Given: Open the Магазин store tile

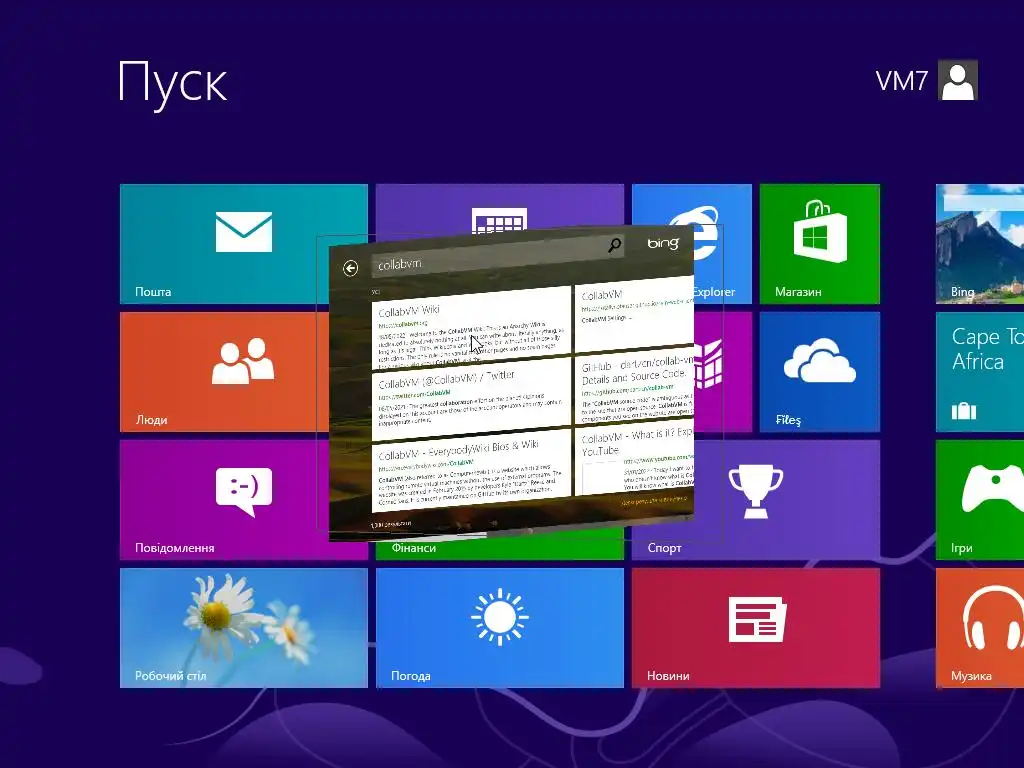Looking at the screenshot, I should click(x=820, y=244).
